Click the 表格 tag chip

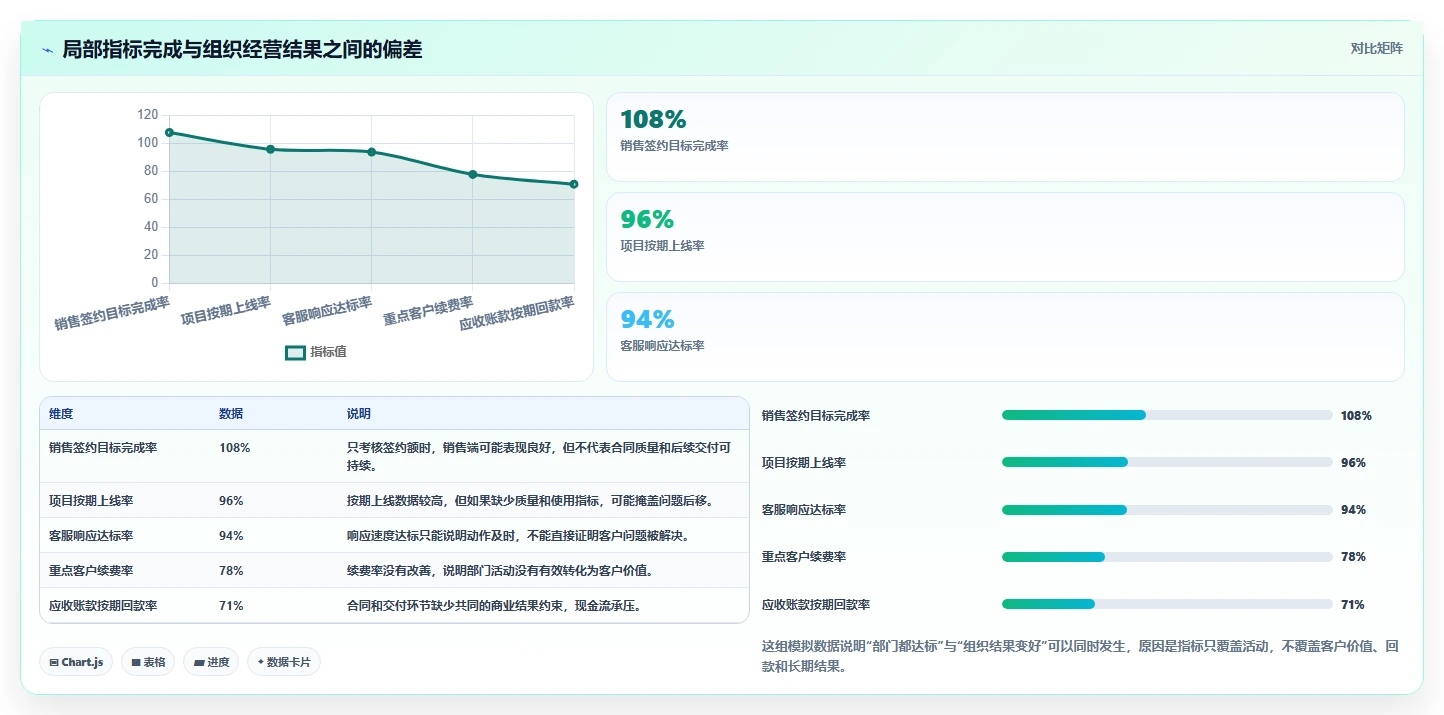tap(148, 662)
